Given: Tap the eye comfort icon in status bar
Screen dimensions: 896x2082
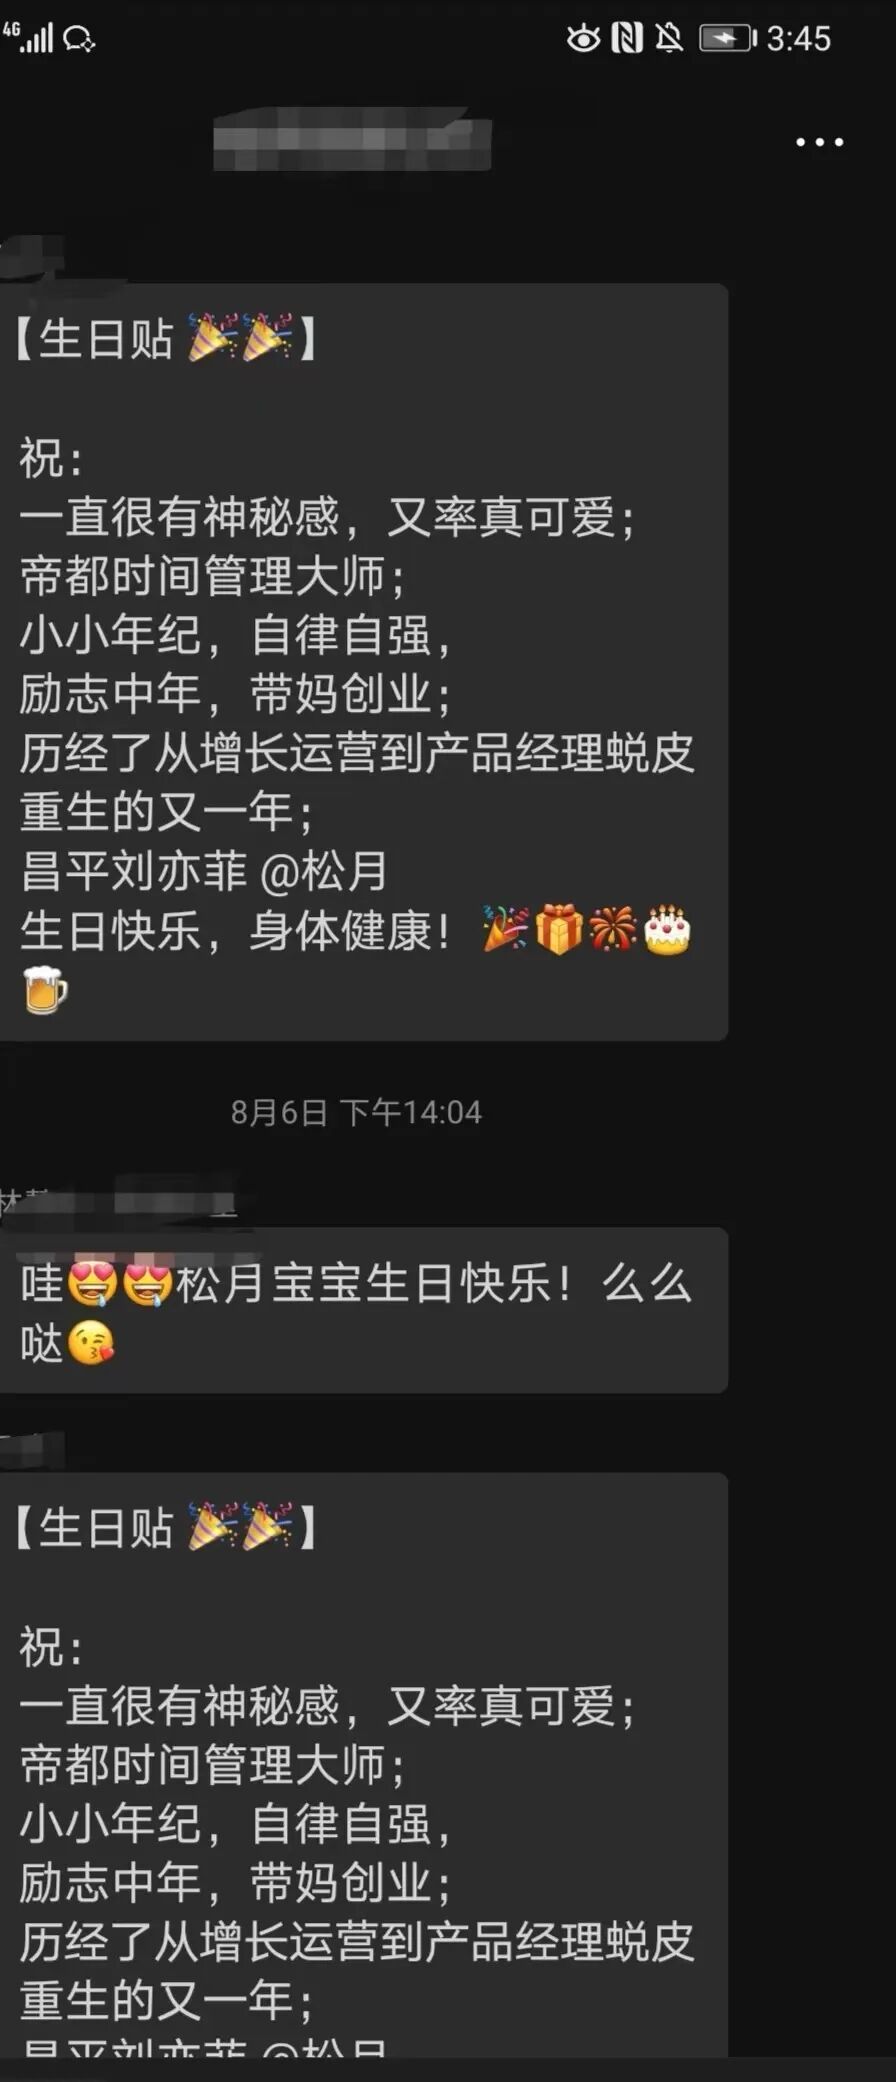Looking at the screenshot, I should 583,38.
